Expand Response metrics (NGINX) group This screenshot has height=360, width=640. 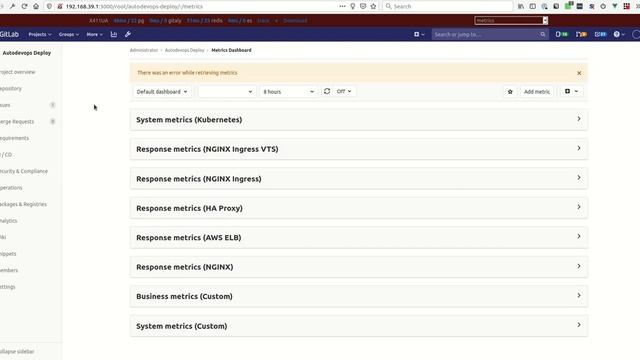click(359, 267)
